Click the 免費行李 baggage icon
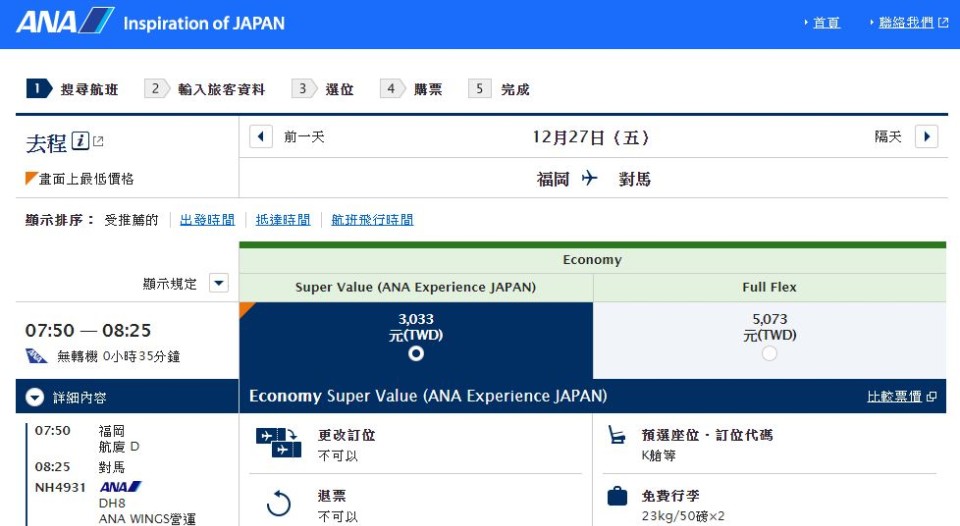 pos(617,496)
